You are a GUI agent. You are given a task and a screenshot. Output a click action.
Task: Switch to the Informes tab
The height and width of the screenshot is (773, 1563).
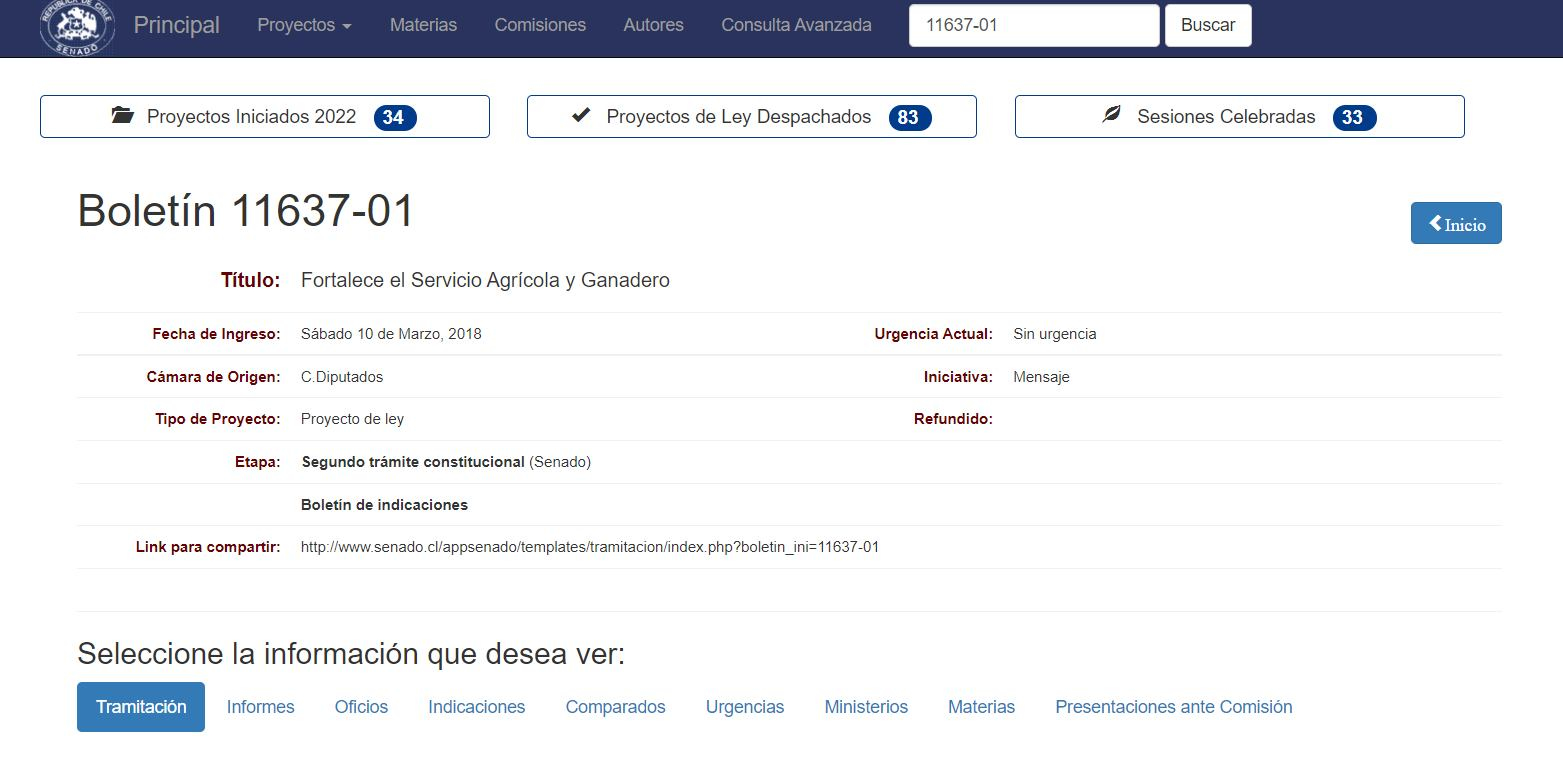pyautogui.click(x=261, y=707)
